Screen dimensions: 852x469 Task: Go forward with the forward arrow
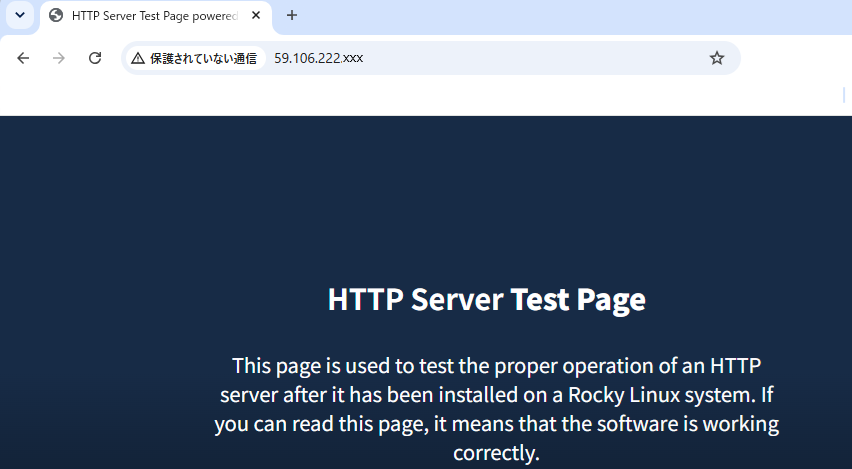click(59, 58)
